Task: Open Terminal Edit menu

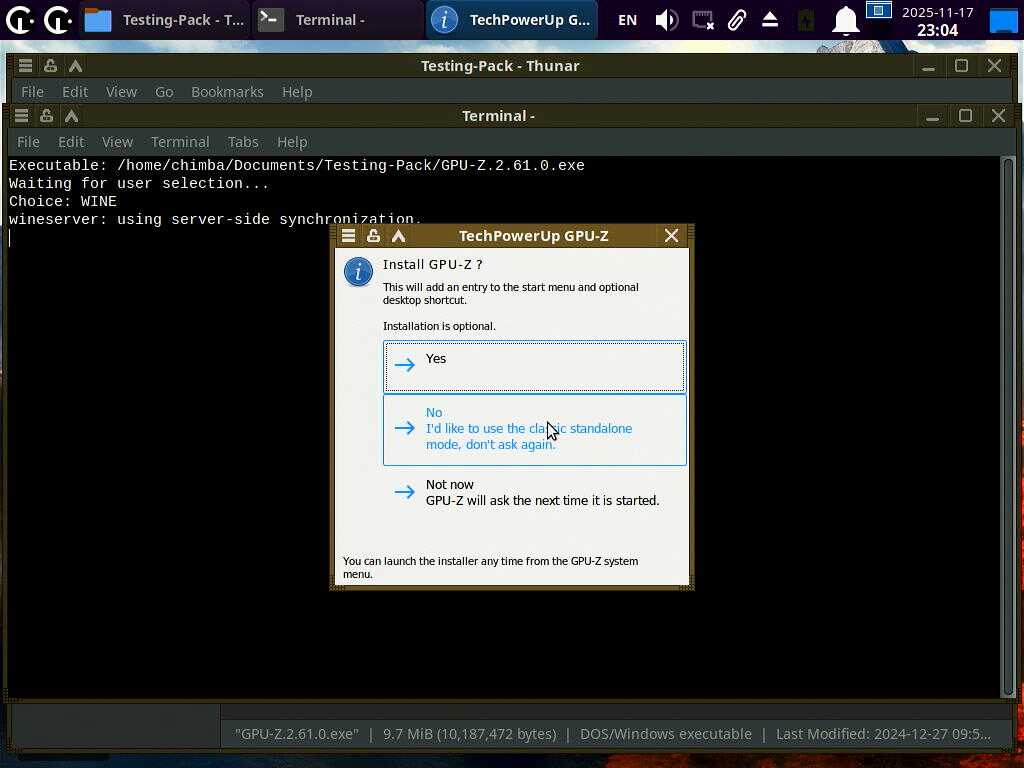Action: (71, 142)
